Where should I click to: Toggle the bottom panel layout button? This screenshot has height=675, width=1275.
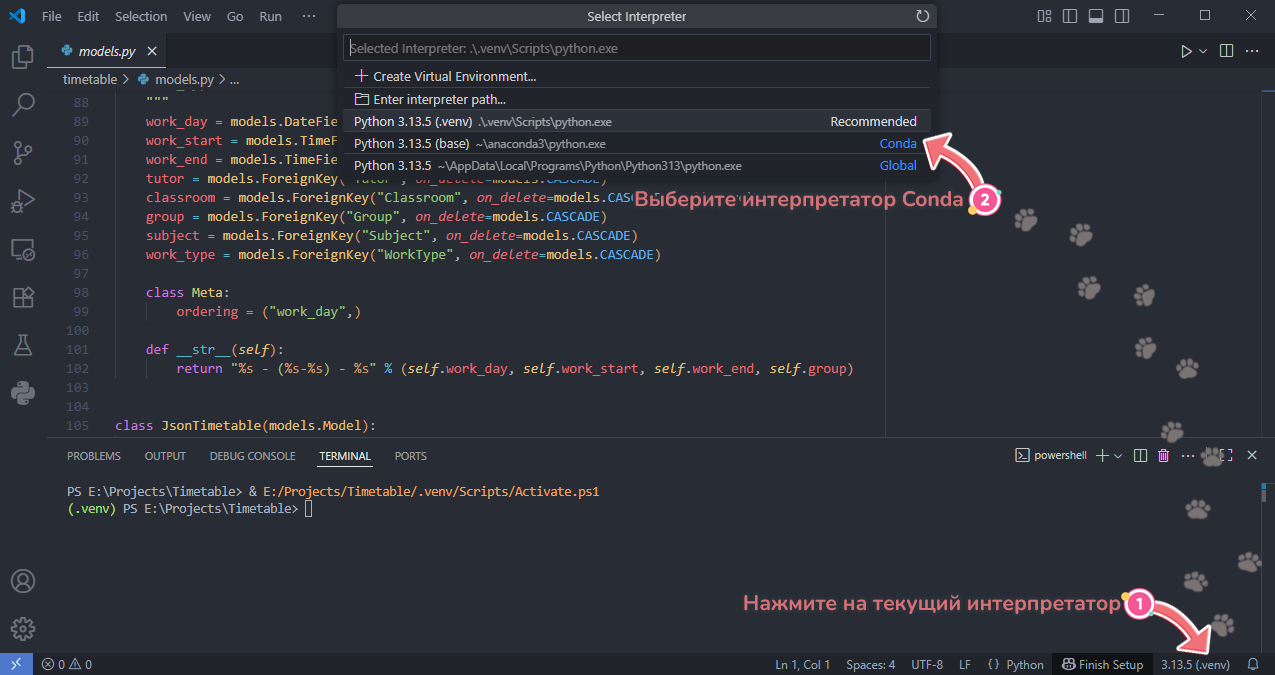(x=1096, y=16)
